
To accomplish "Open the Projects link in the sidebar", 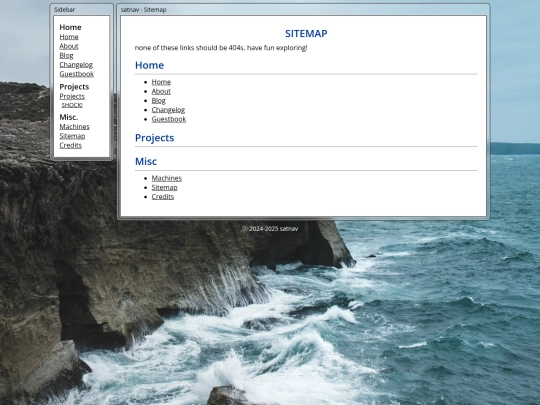I will point(72,96).
